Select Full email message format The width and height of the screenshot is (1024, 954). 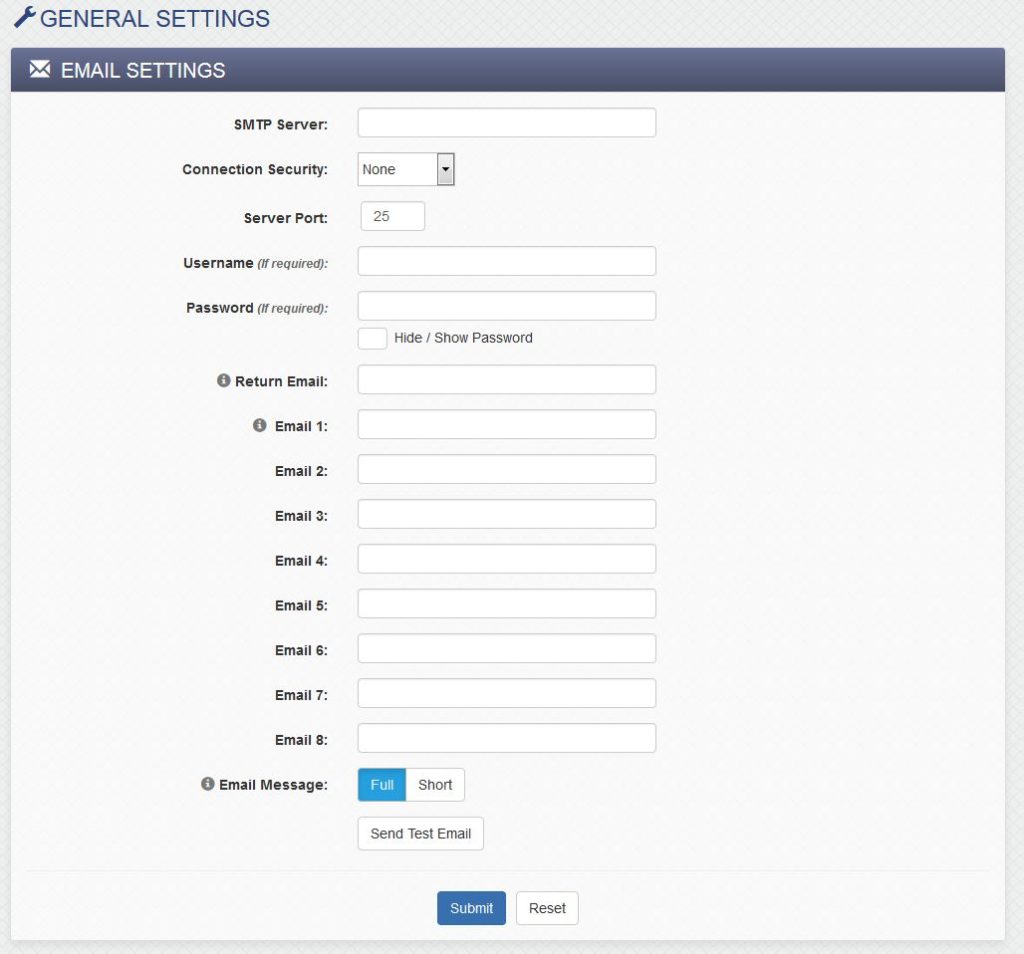pos(381,785)
